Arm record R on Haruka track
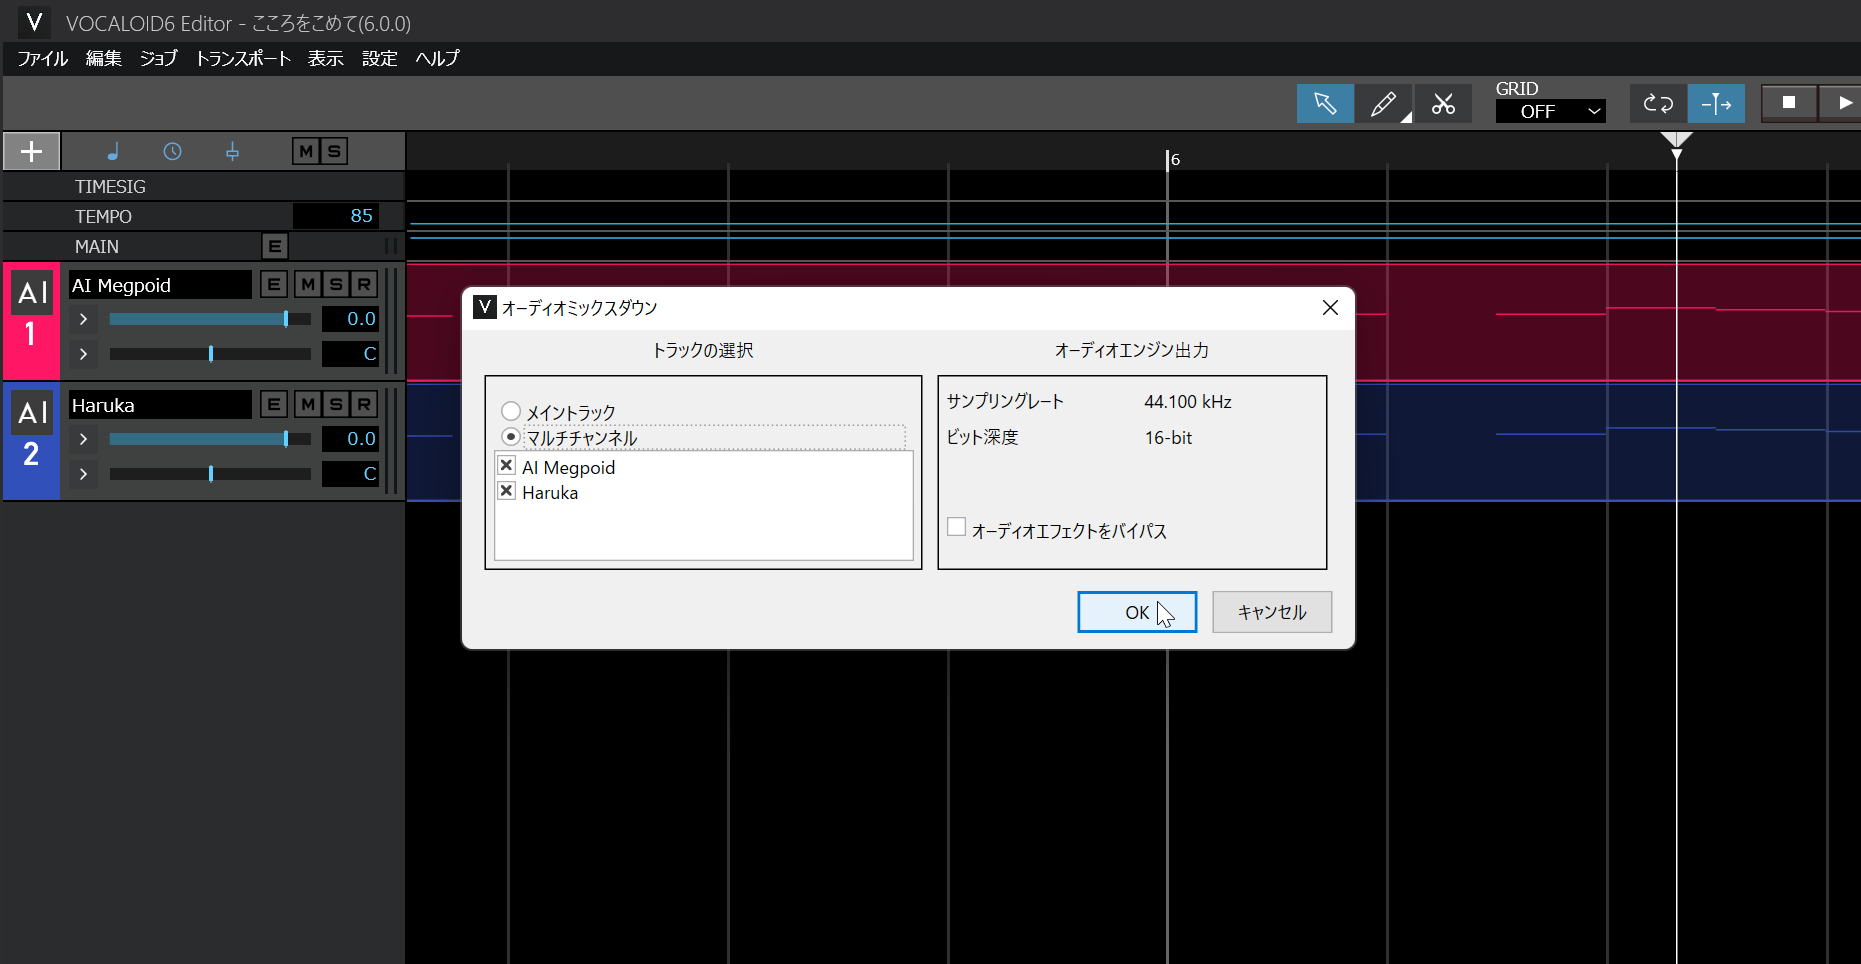Image resolution: width=1861 pixels, height=964 pixels. point(364,404)
